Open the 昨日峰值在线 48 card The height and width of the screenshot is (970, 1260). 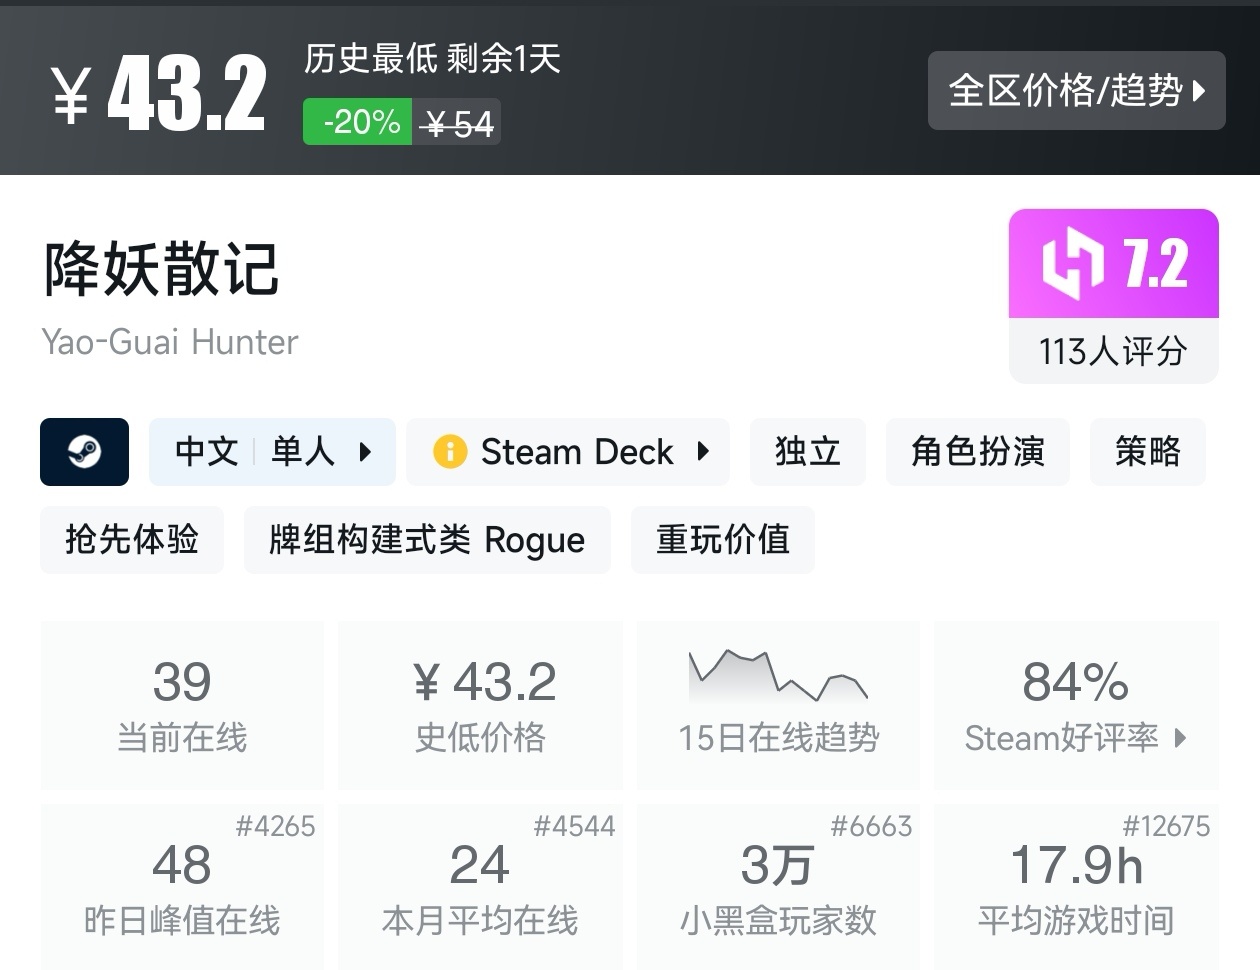[182, 887]
